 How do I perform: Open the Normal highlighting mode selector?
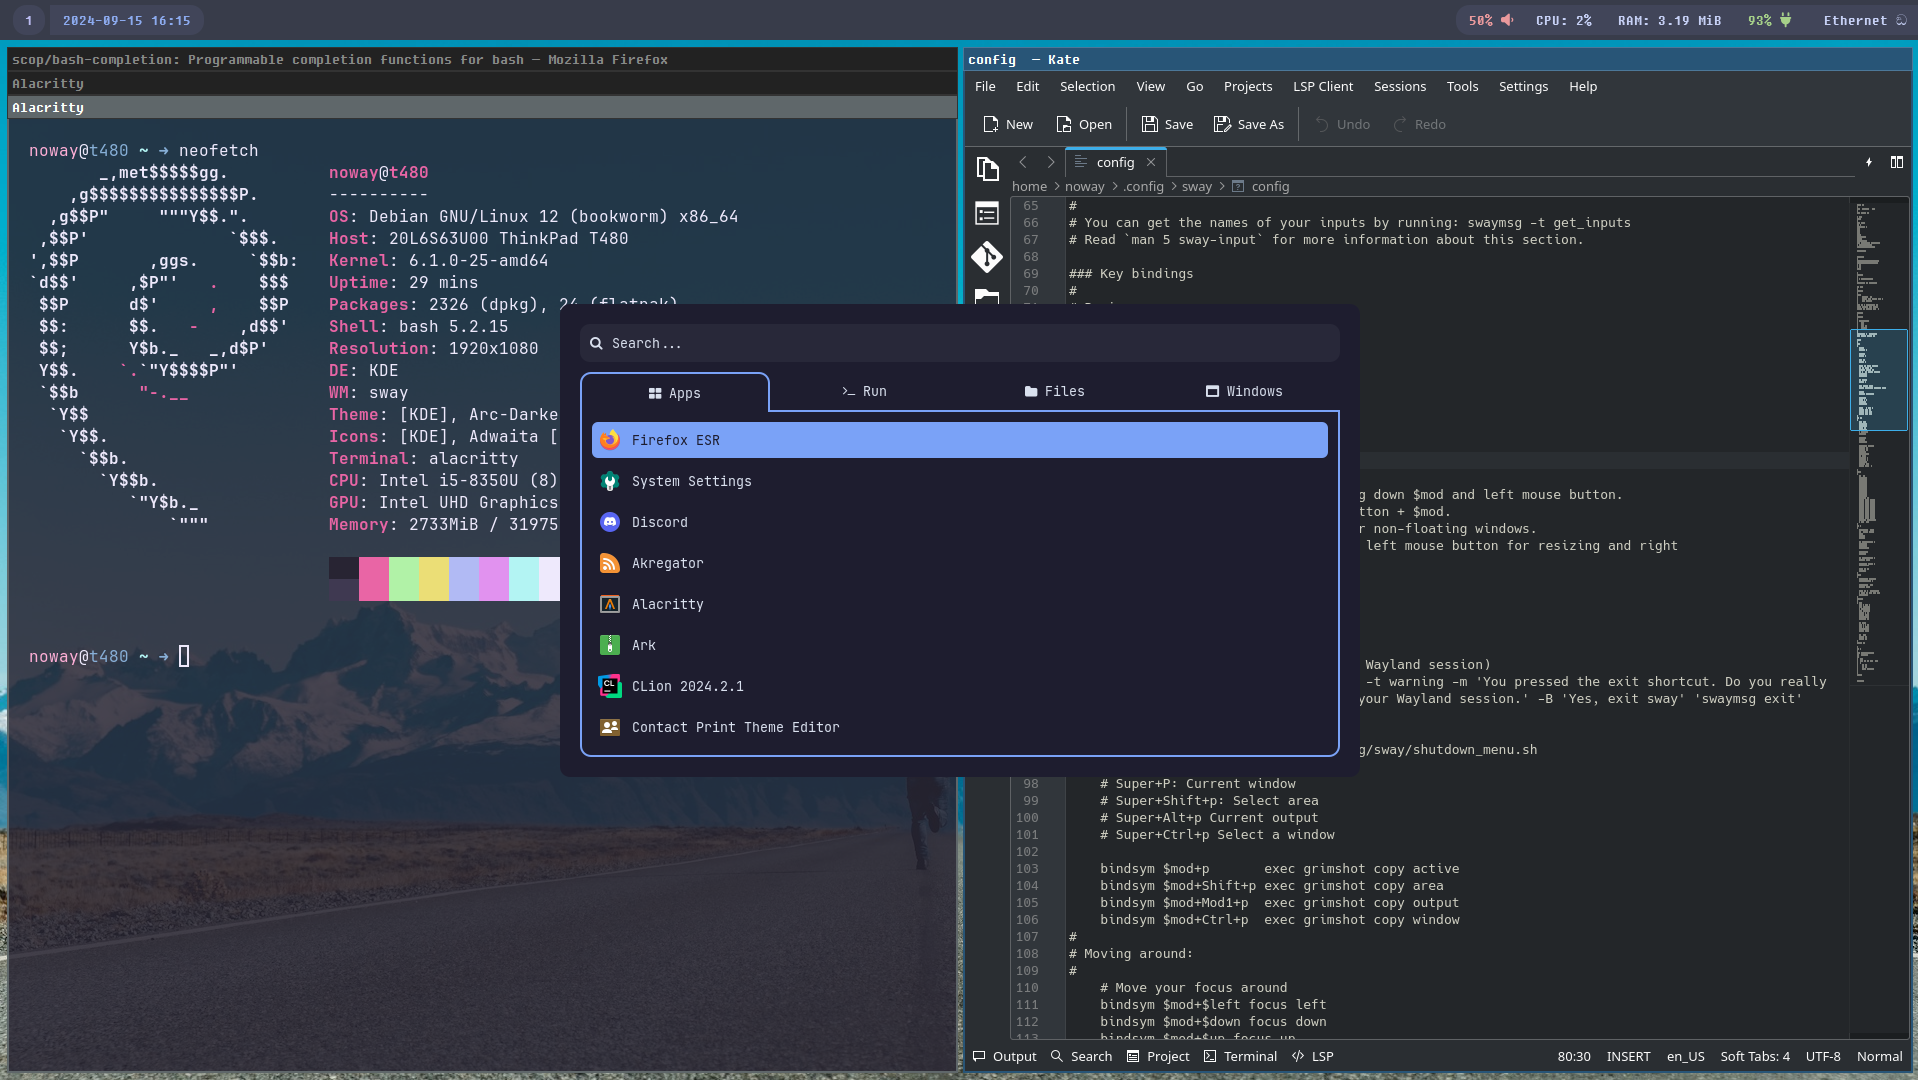click(x=1879, y=1056)
